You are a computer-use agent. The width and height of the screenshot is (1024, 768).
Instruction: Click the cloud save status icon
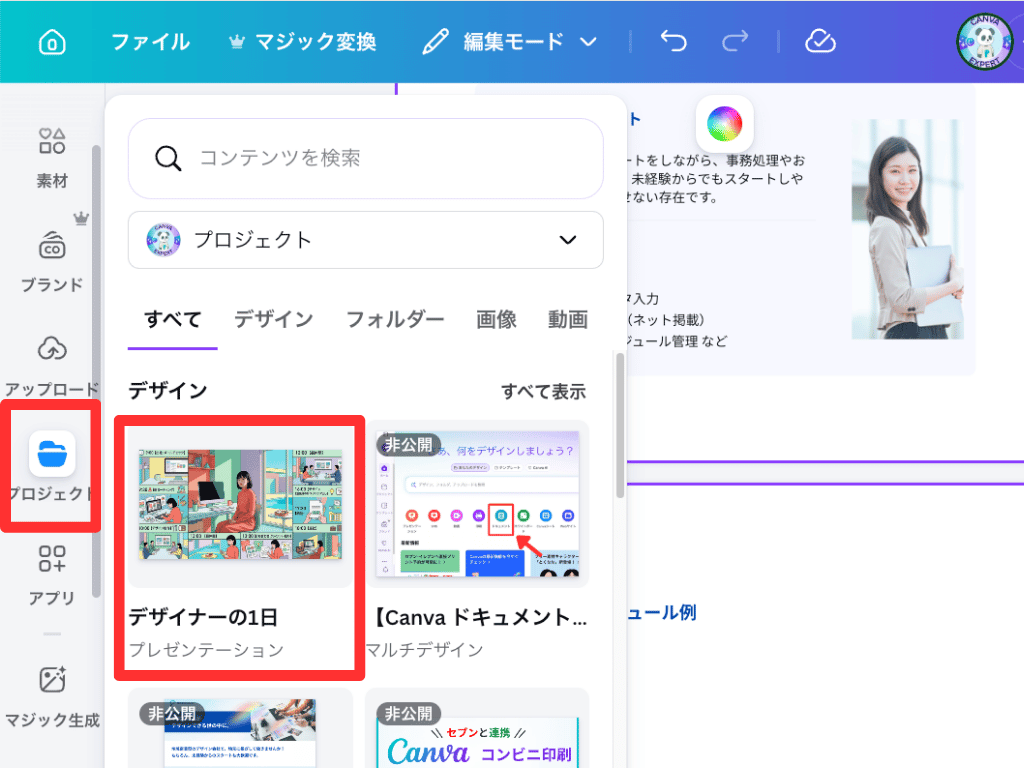[x=819, y=41]
